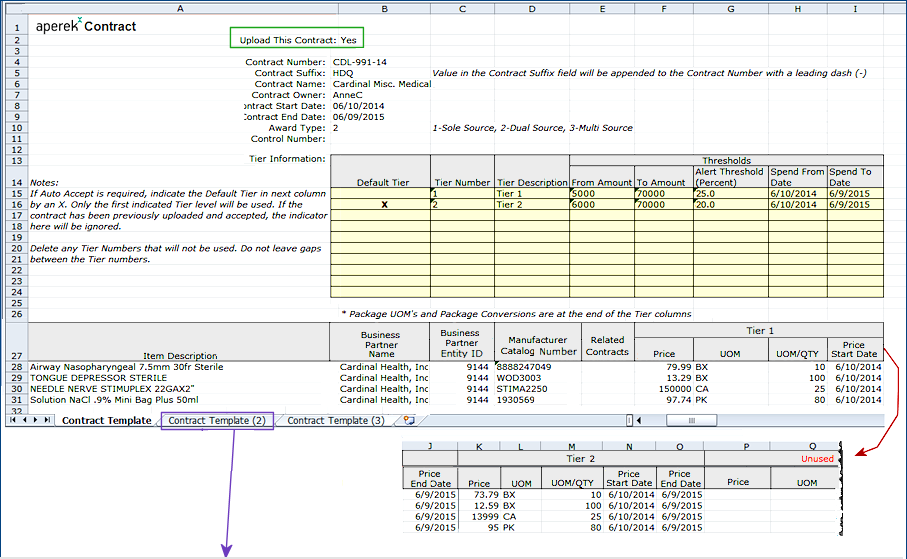Jump to last sheet navigation arrow
The image size is (907, 559).
point(47,421)
